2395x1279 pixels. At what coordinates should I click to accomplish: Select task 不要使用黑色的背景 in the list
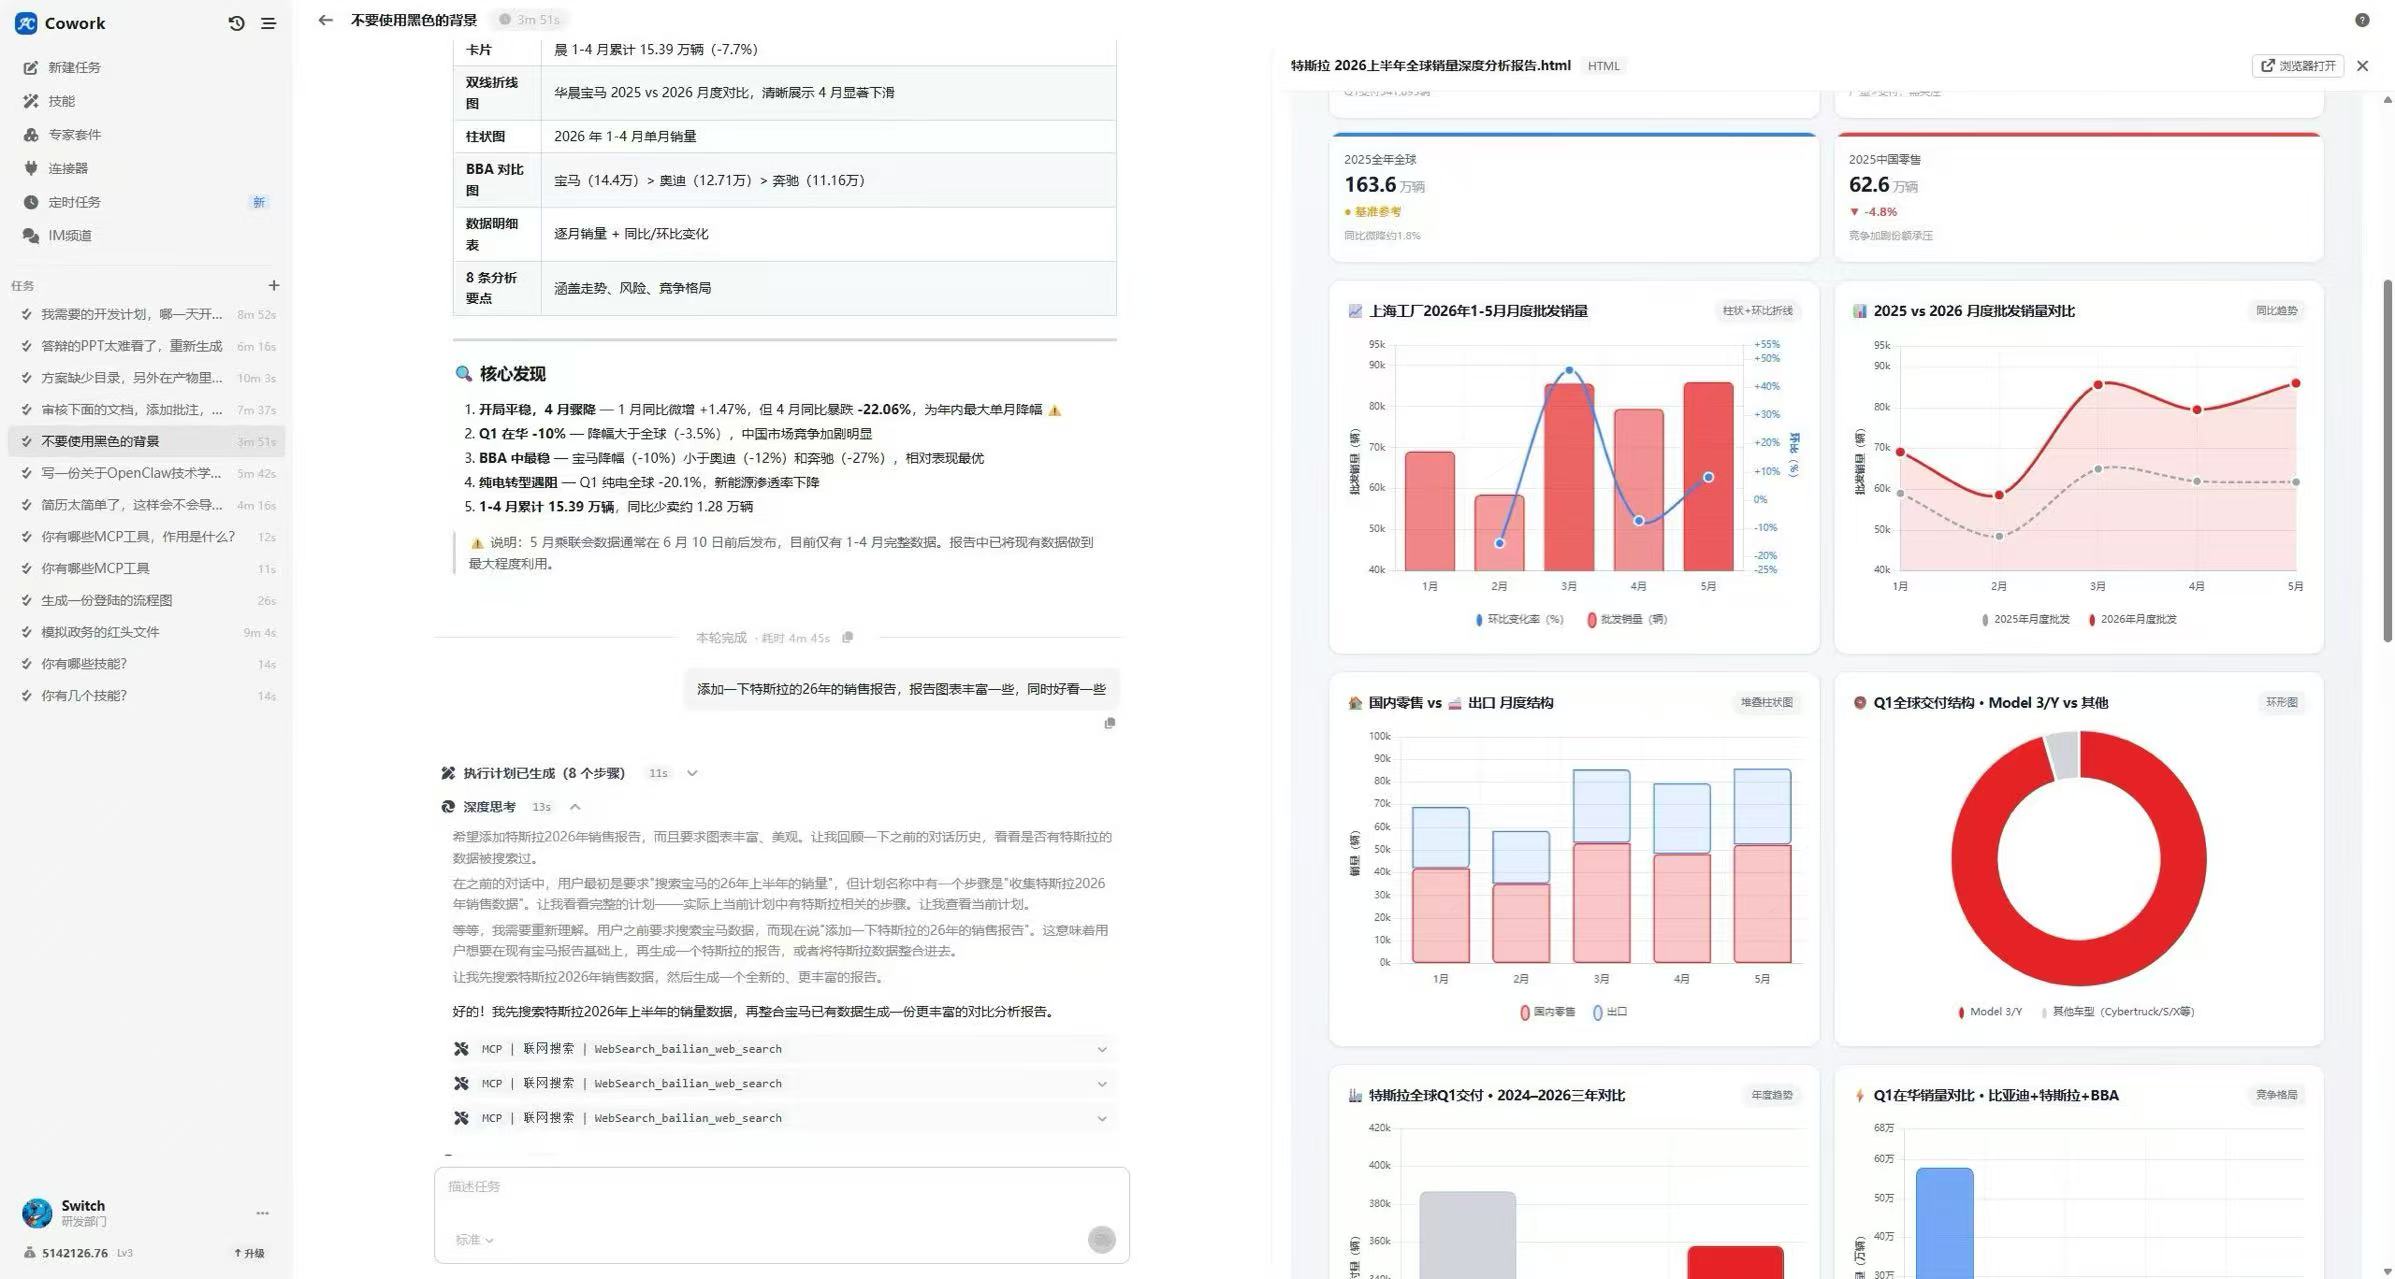(146, 441)
